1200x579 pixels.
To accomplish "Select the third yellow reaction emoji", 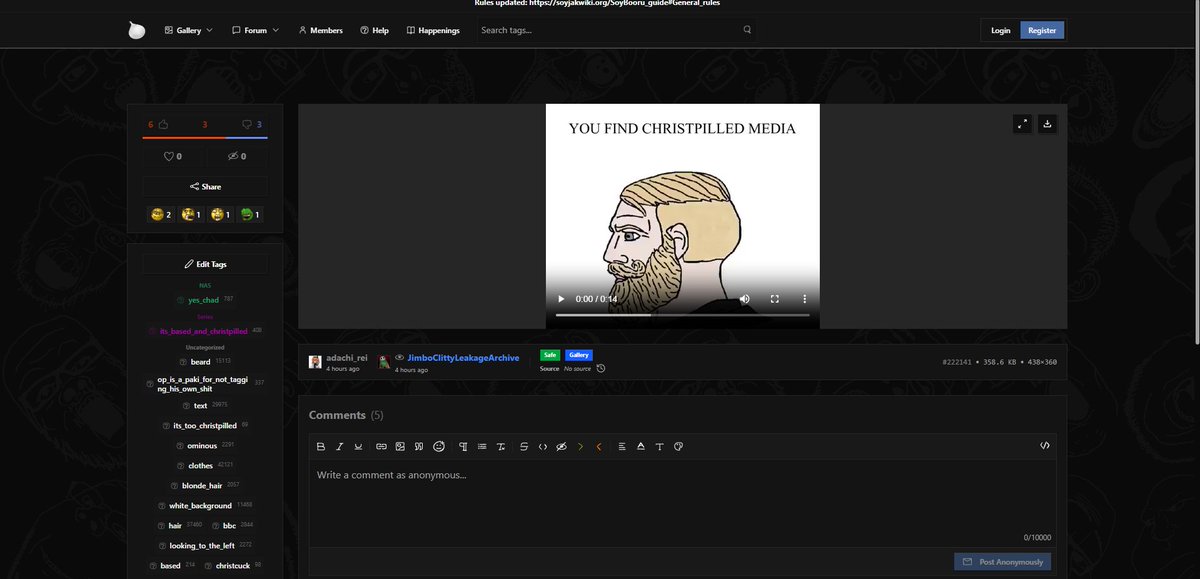I will [220, 214].
